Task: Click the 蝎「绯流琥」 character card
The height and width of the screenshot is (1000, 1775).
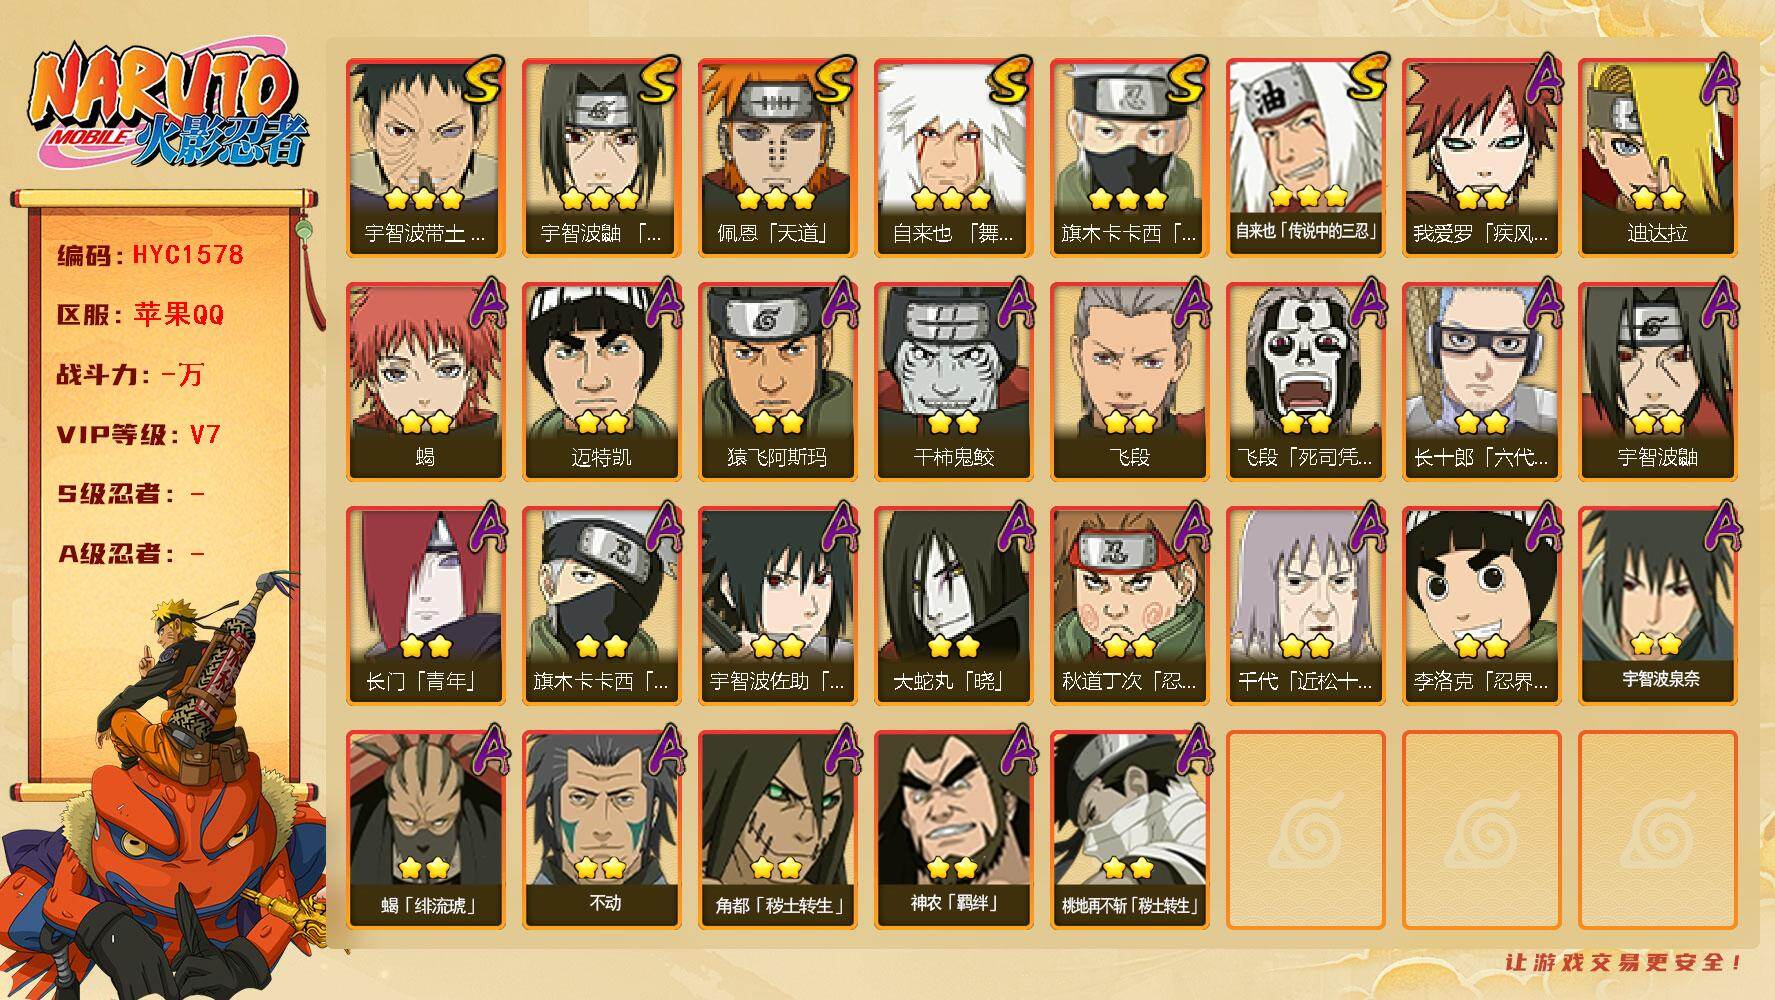Action: pyautogui.click(x=425, y=830)
